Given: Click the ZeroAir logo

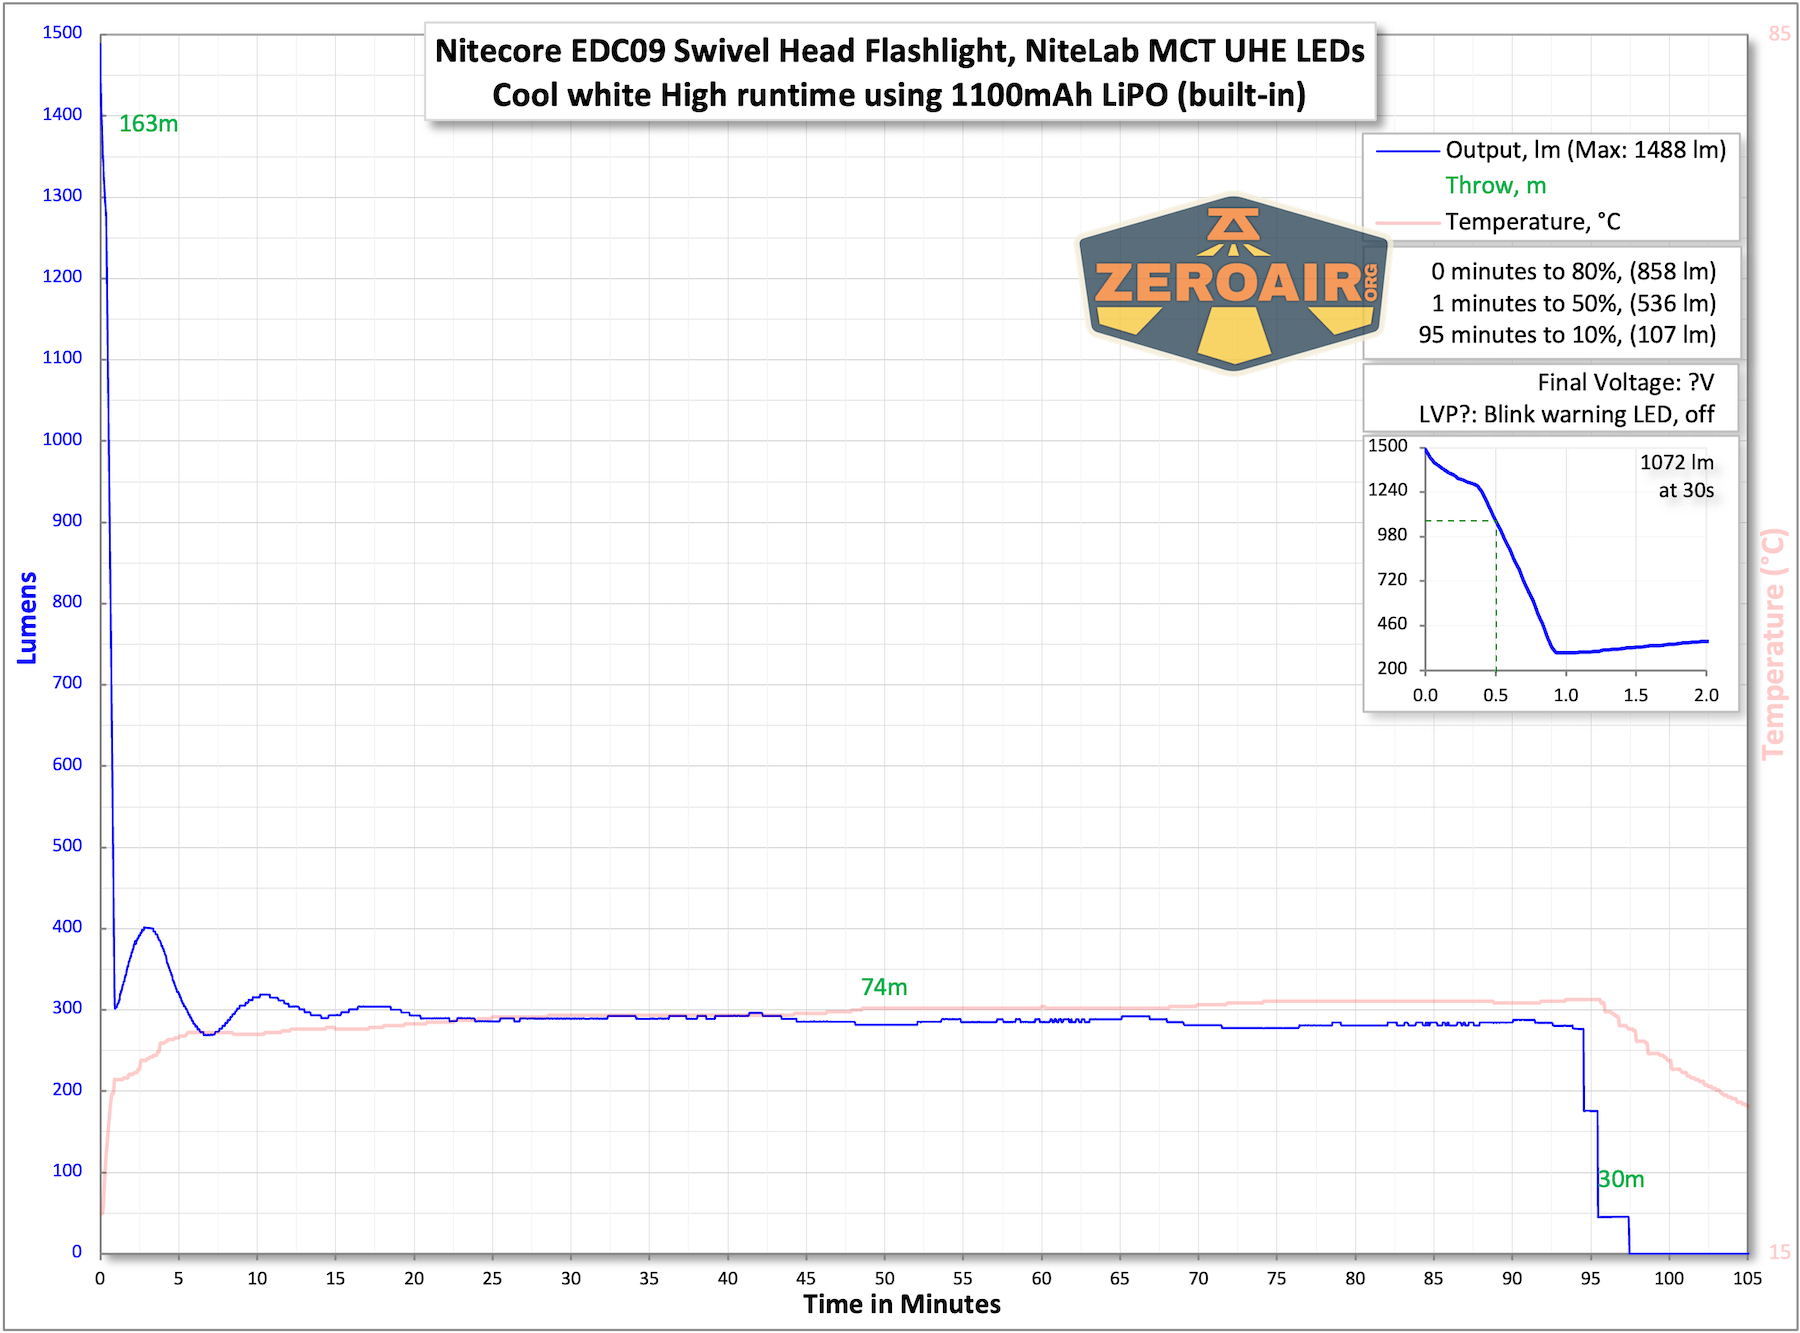Looking at the screenshot, I should [x=1233, y=284].
